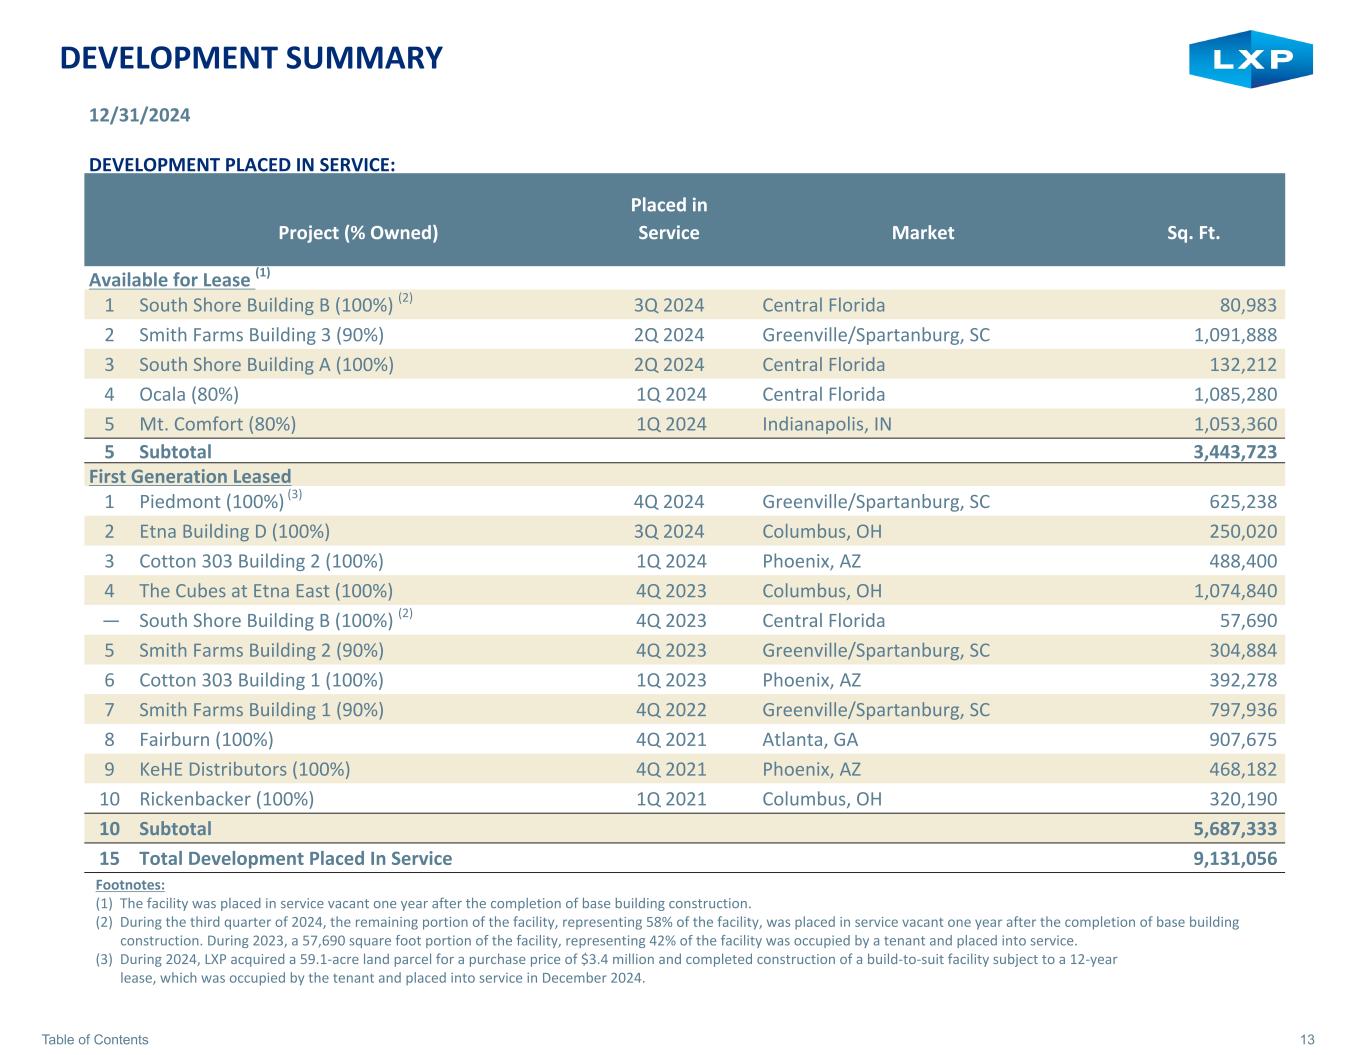This screenshot has height=1055, width=1365.
Task: Select Smith Farms Building 1 (90%)
Action: tap(261, 710)
